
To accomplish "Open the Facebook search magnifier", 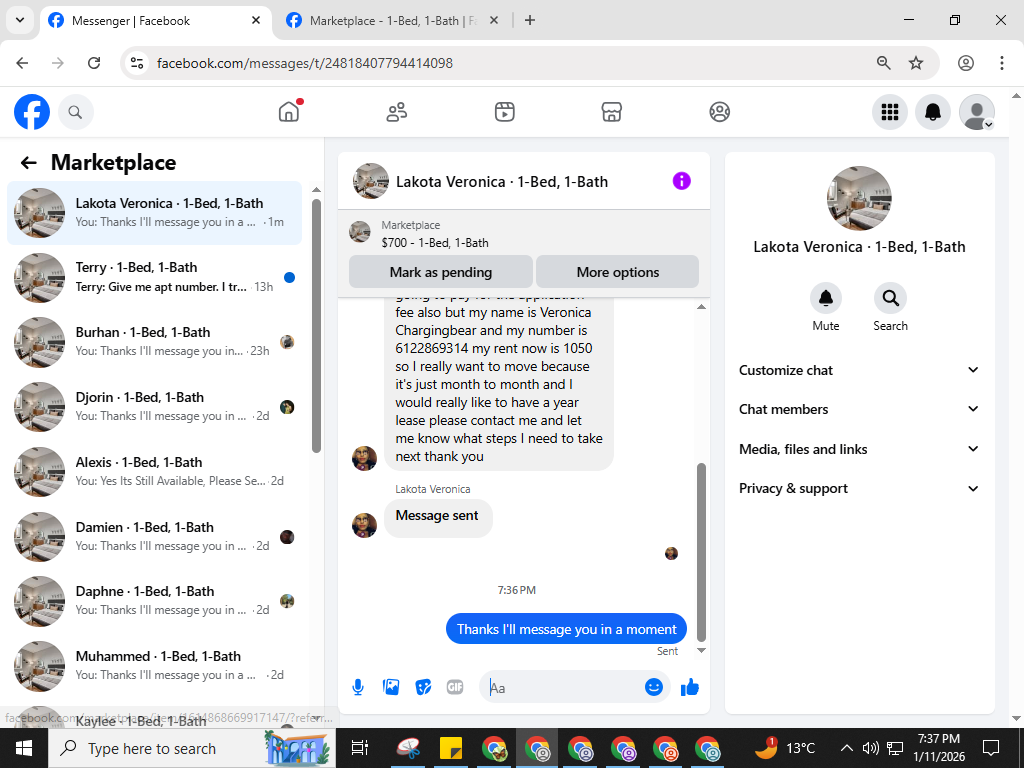I will click(76, 112).
